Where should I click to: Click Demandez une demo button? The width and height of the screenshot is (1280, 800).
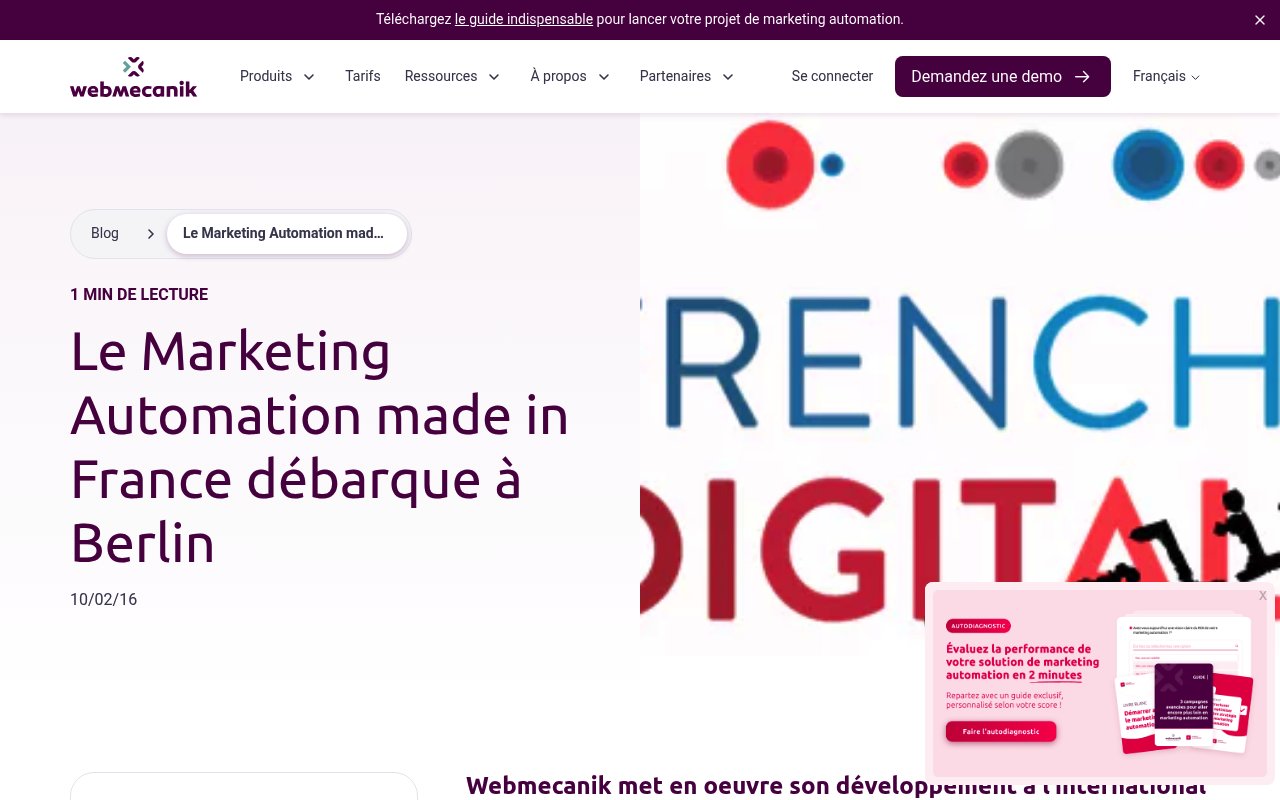point(1002,76)
